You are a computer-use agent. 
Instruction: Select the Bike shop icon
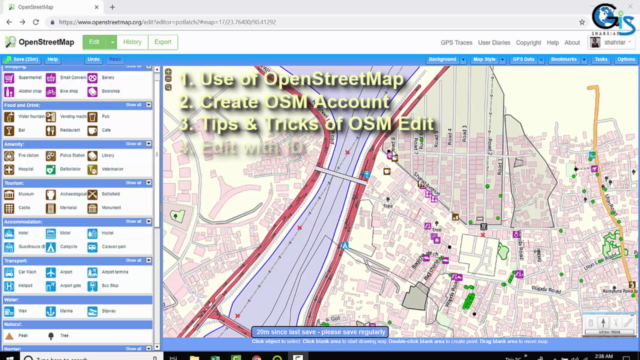[x=51, y=91]
